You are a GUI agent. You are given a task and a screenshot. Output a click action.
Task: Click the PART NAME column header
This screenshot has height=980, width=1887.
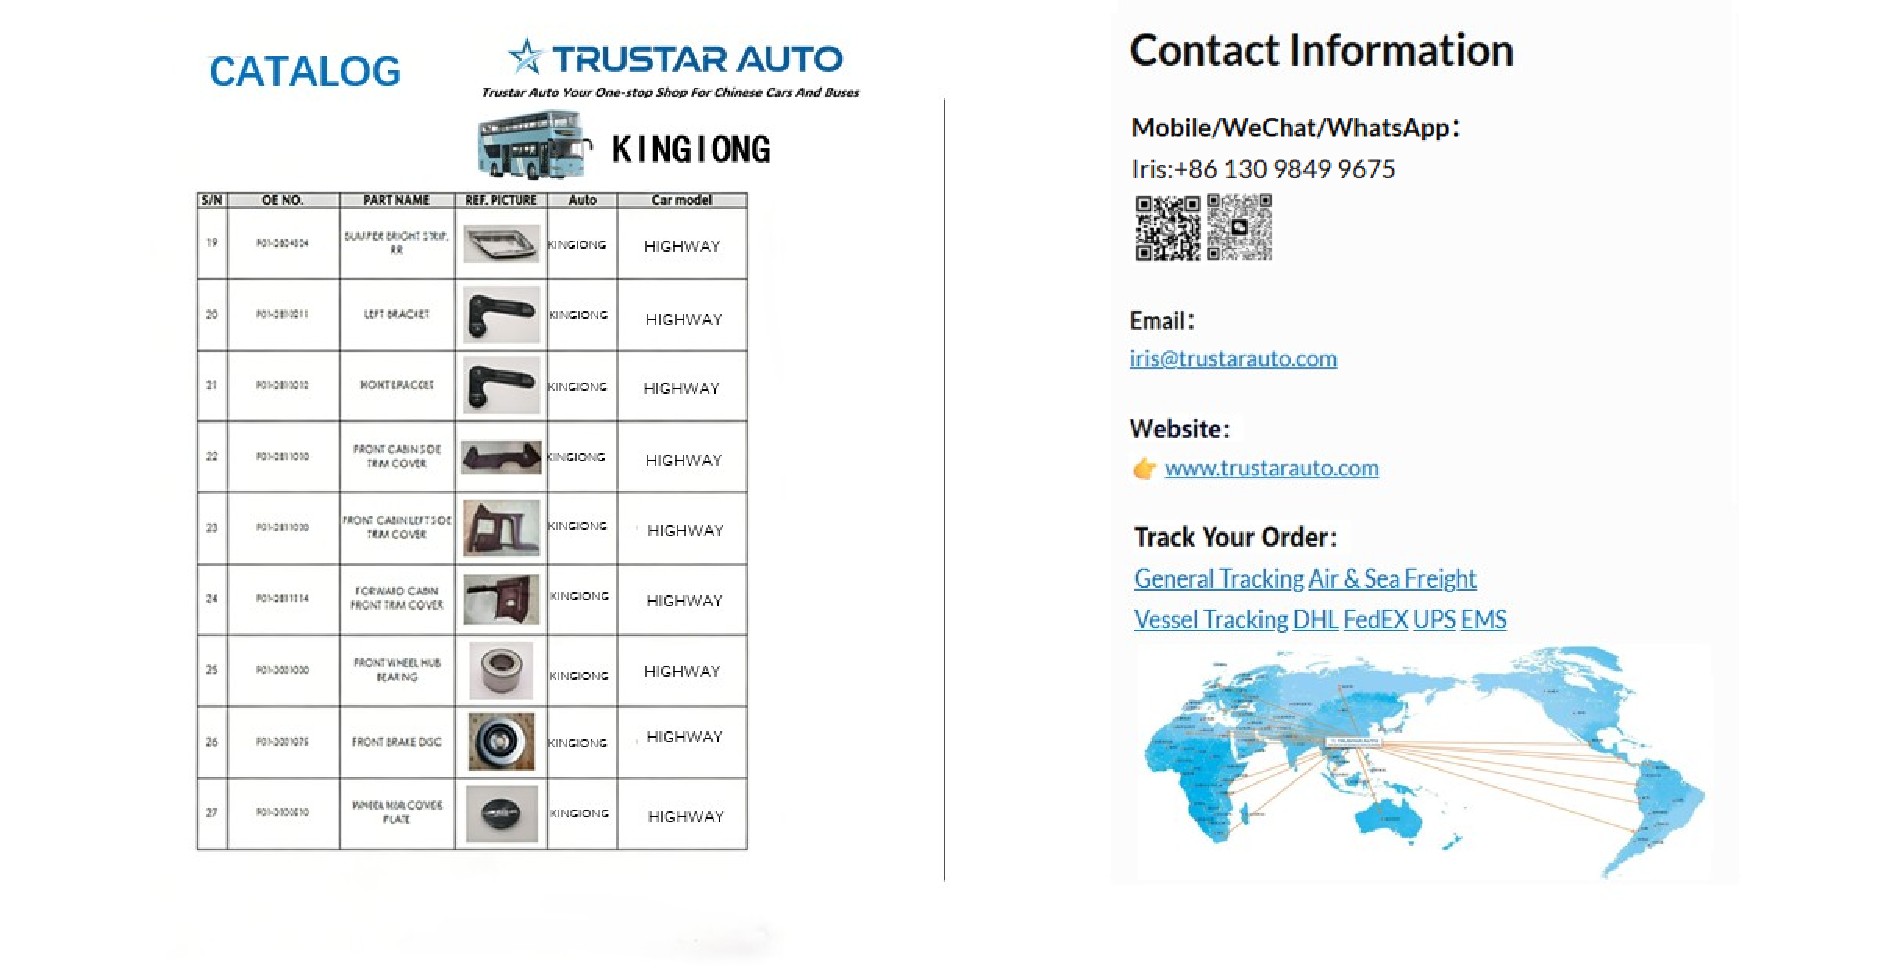(397, 200)
